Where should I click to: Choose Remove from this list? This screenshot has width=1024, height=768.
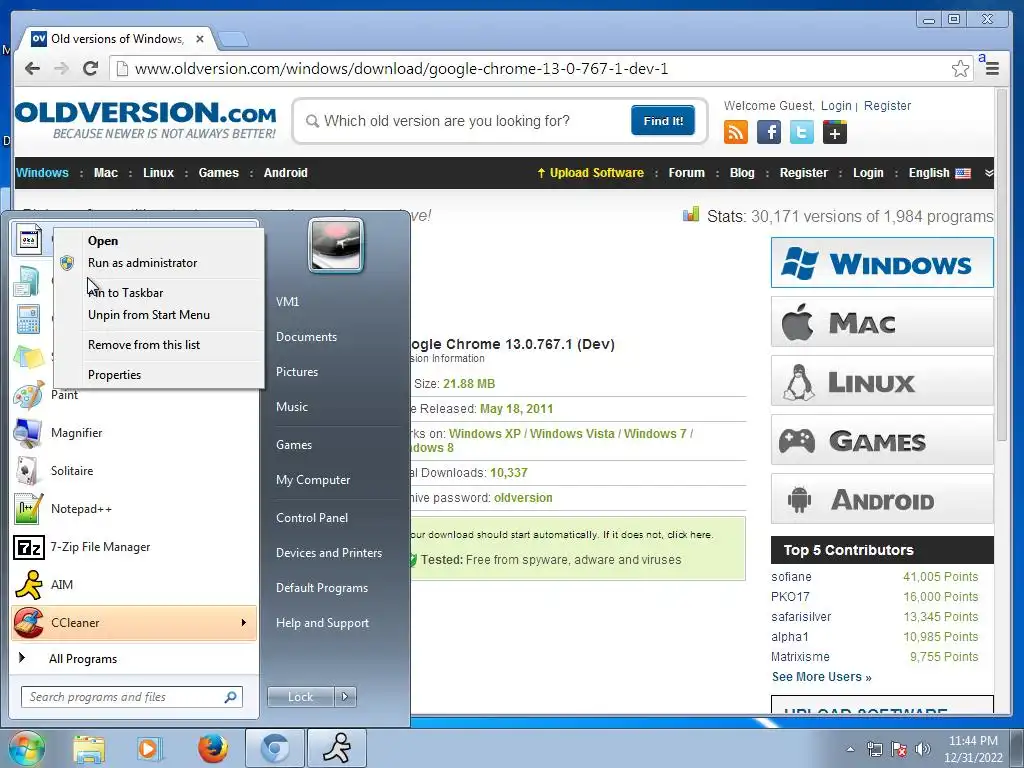point(159,345)
